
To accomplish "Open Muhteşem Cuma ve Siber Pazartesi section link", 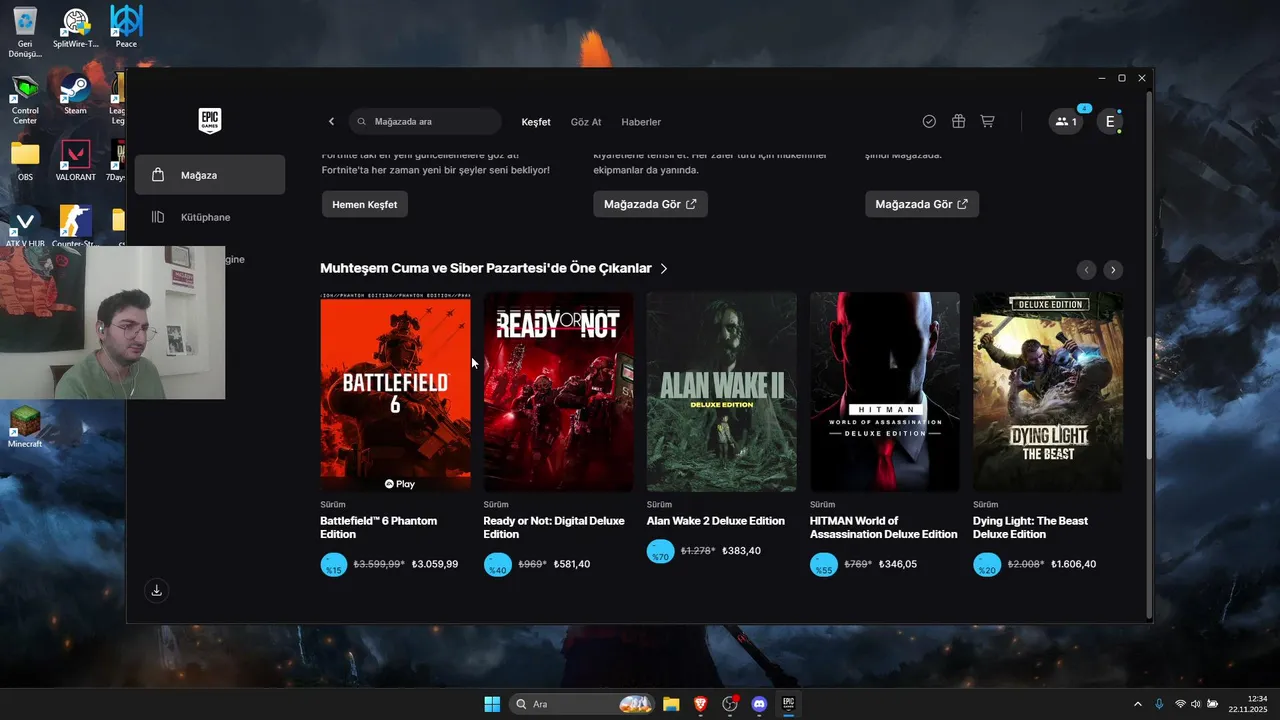I will coord(494,268).
